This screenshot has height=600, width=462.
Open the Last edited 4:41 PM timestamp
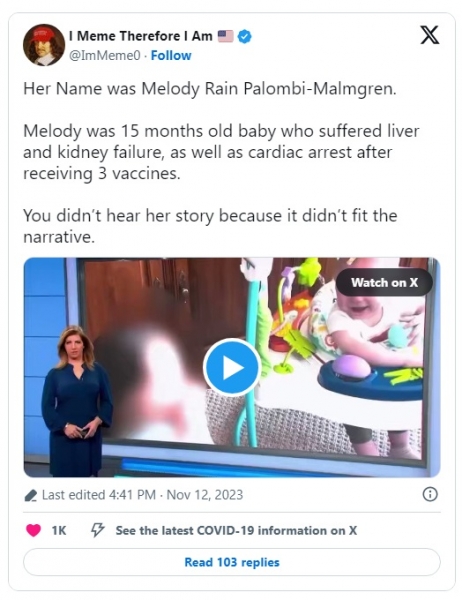99,495
